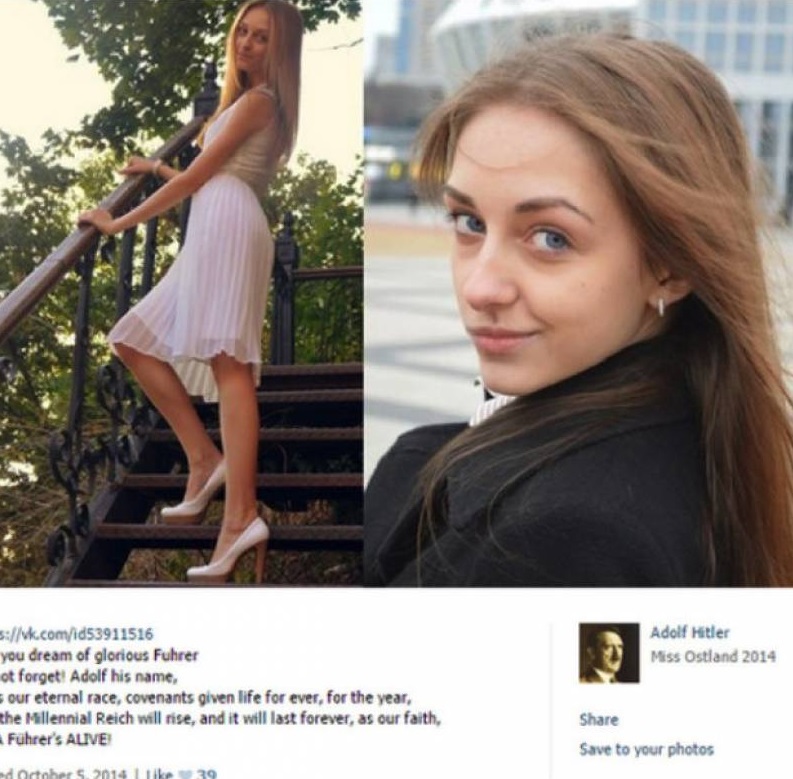Click the right close-up portrait photo
This screenshot has width=793, height=779.
click(579, 293)
